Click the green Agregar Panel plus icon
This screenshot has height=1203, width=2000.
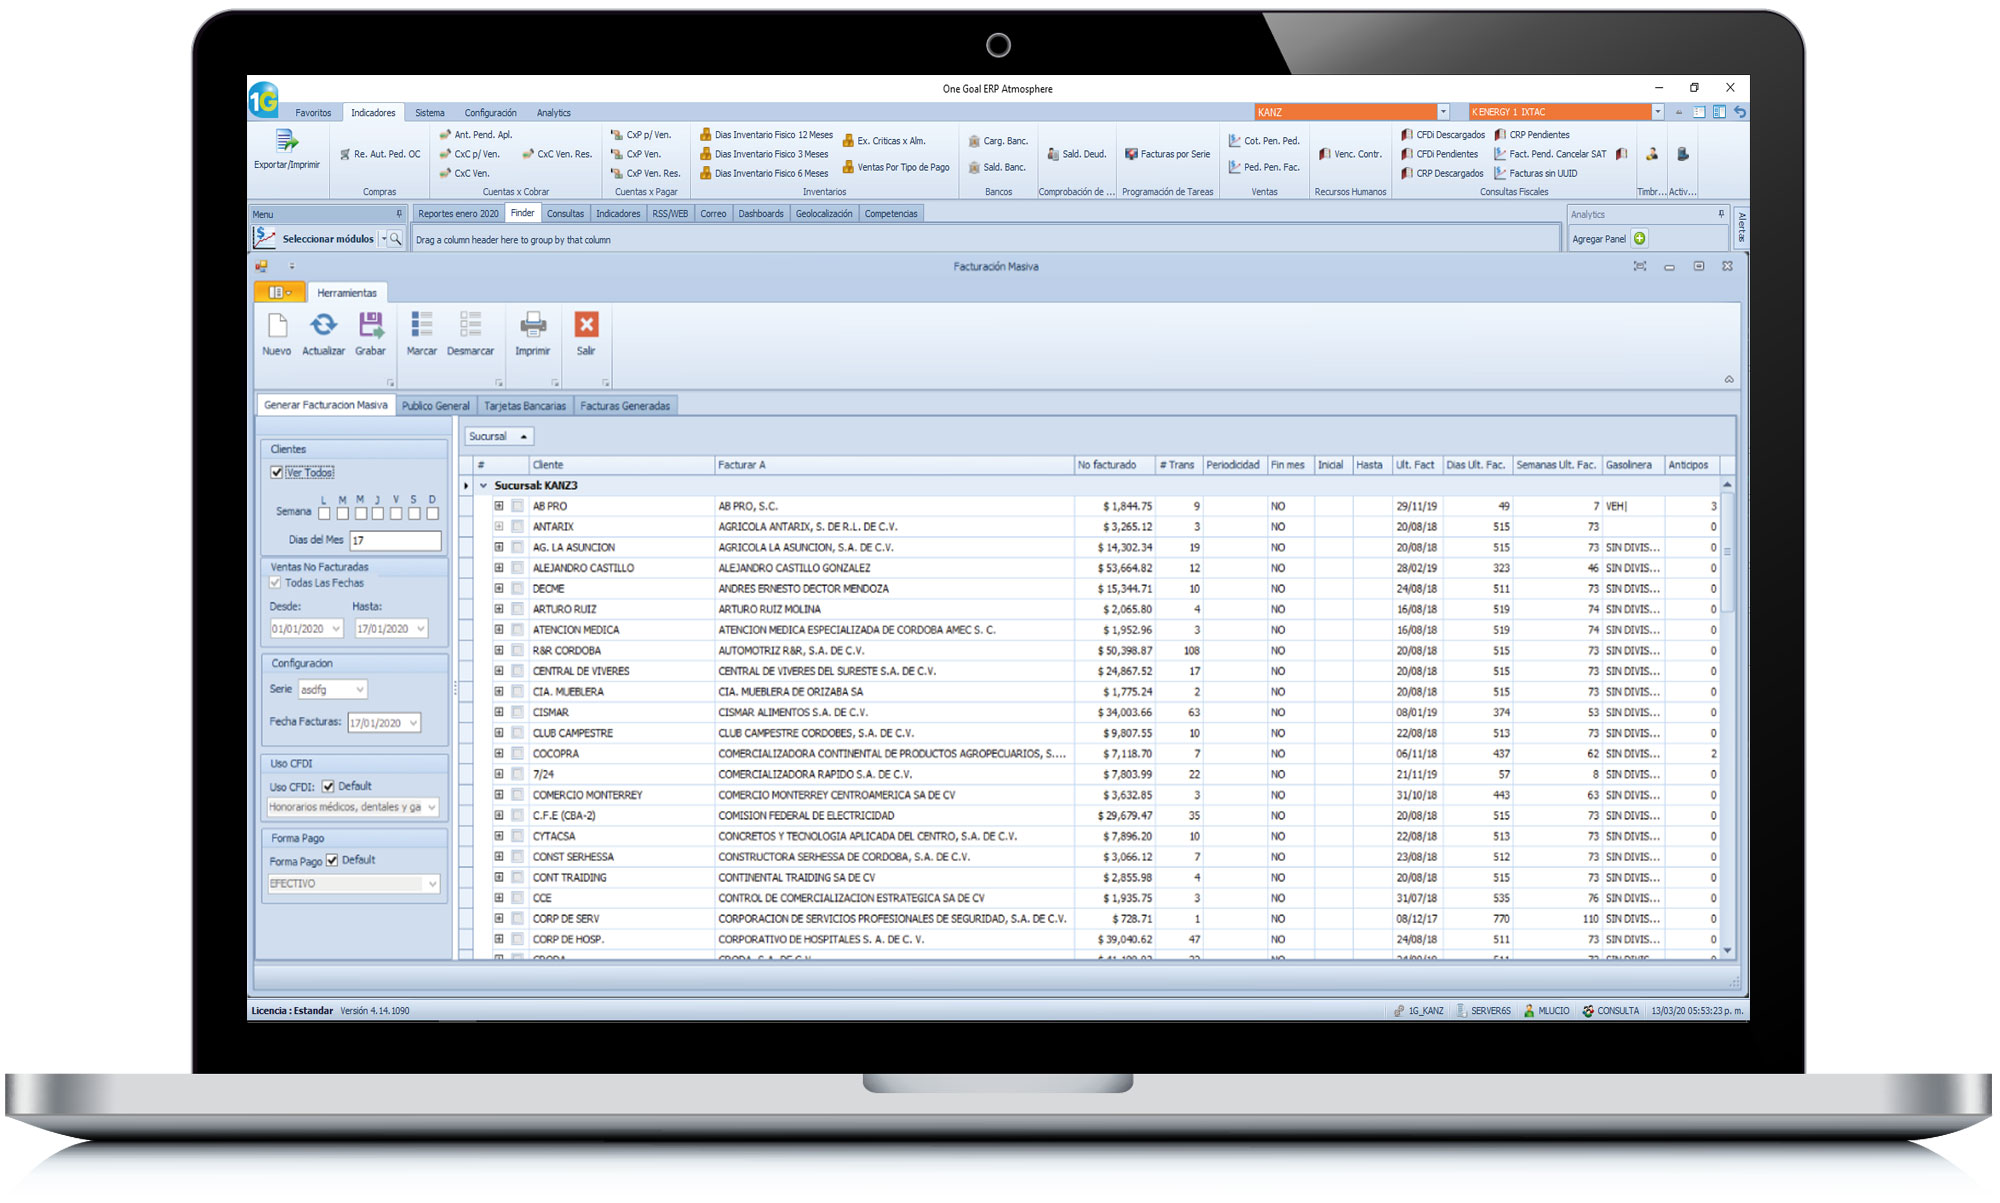coord(1640,239)
